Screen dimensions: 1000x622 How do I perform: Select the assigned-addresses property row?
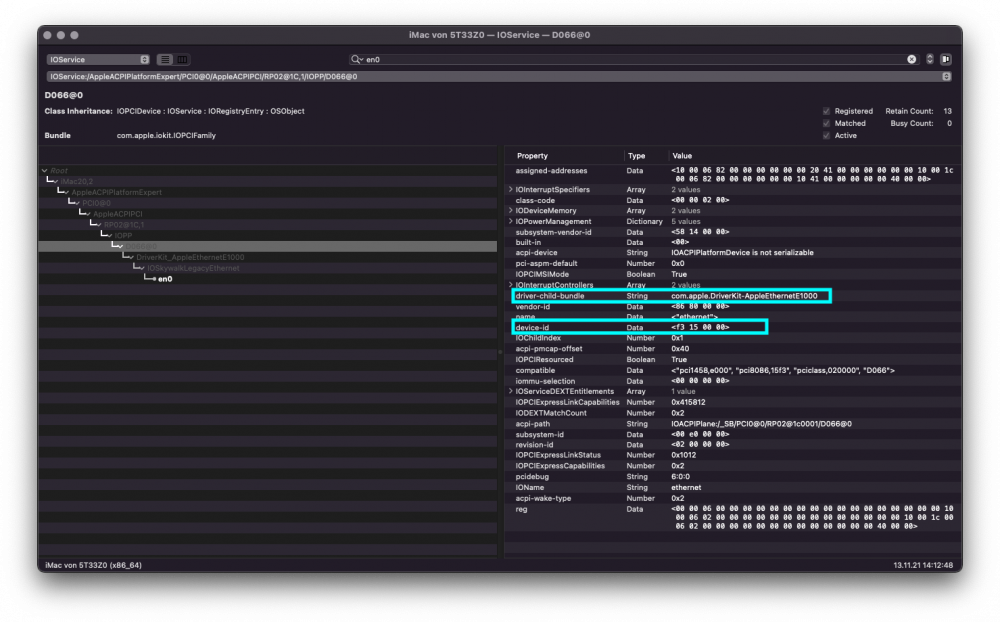pyautogui.click(x=733, y=175)
